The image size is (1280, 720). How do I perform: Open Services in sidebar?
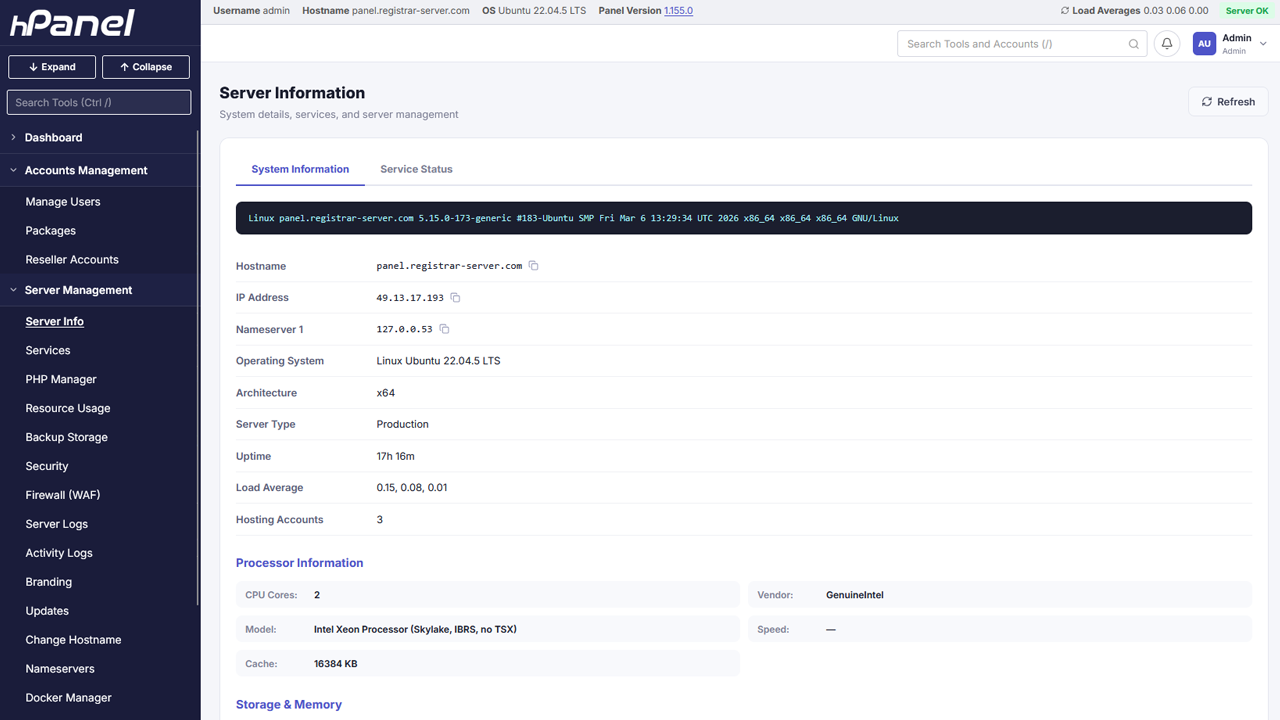[48, 351]
